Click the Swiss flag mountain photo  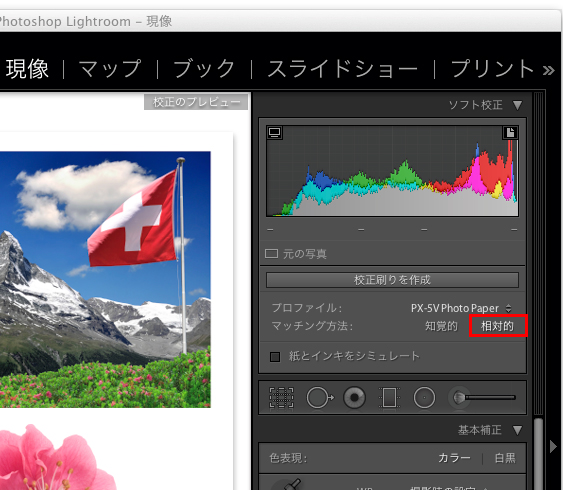click(x=105, y=279)
